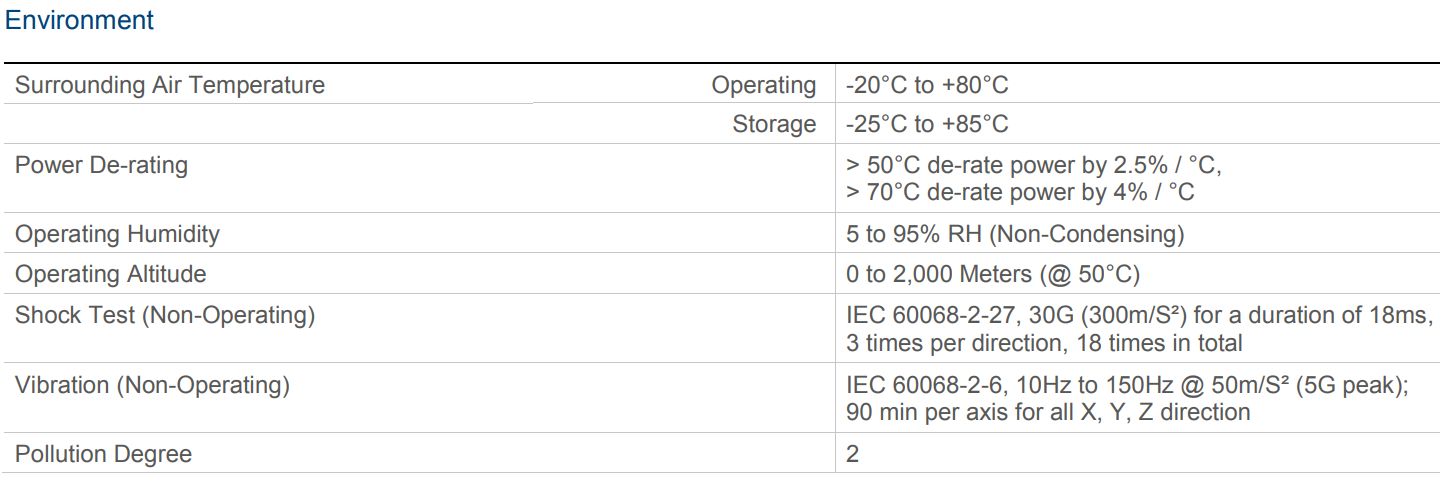Click the 5 to 95% RH value
This screenshot has height=483, width=1450.
pos(1015,234)
